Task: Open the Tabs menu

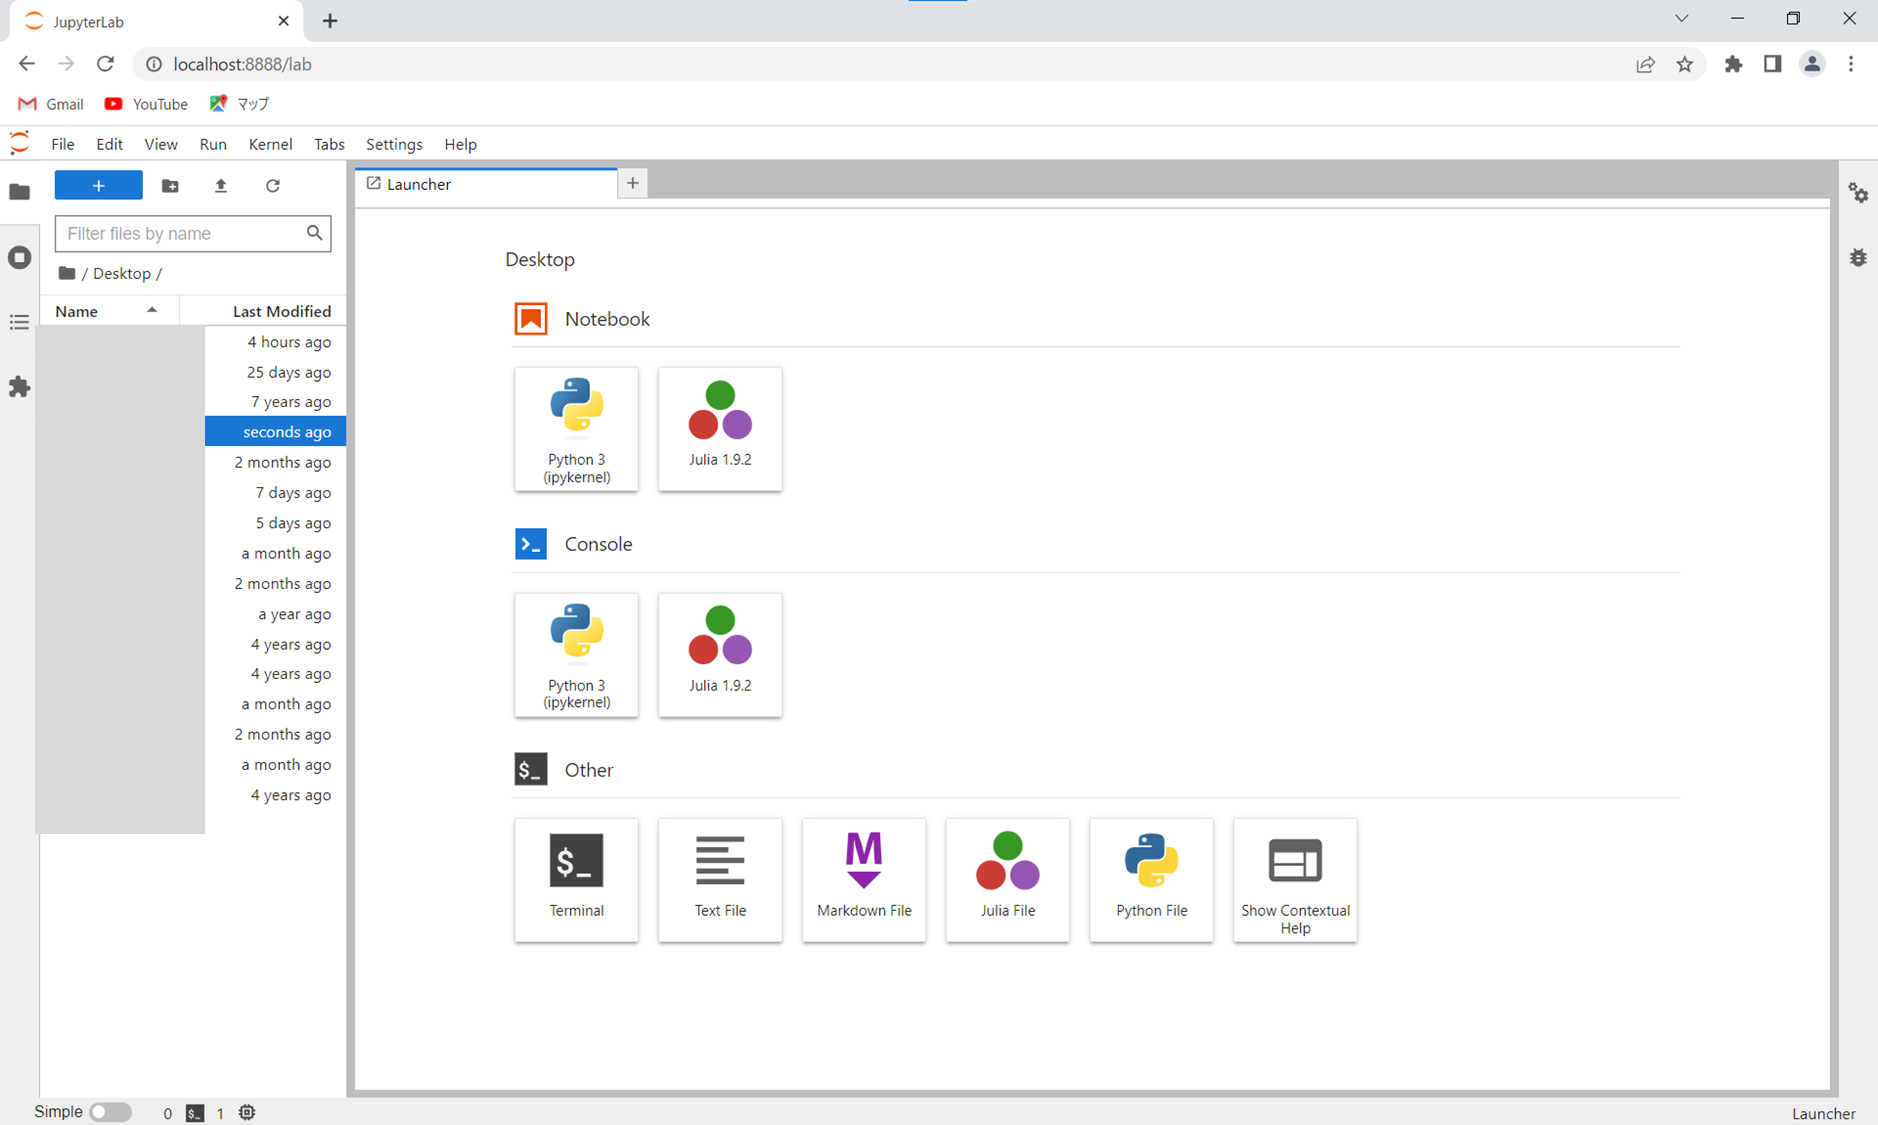Action: click(x=329, y=144)
